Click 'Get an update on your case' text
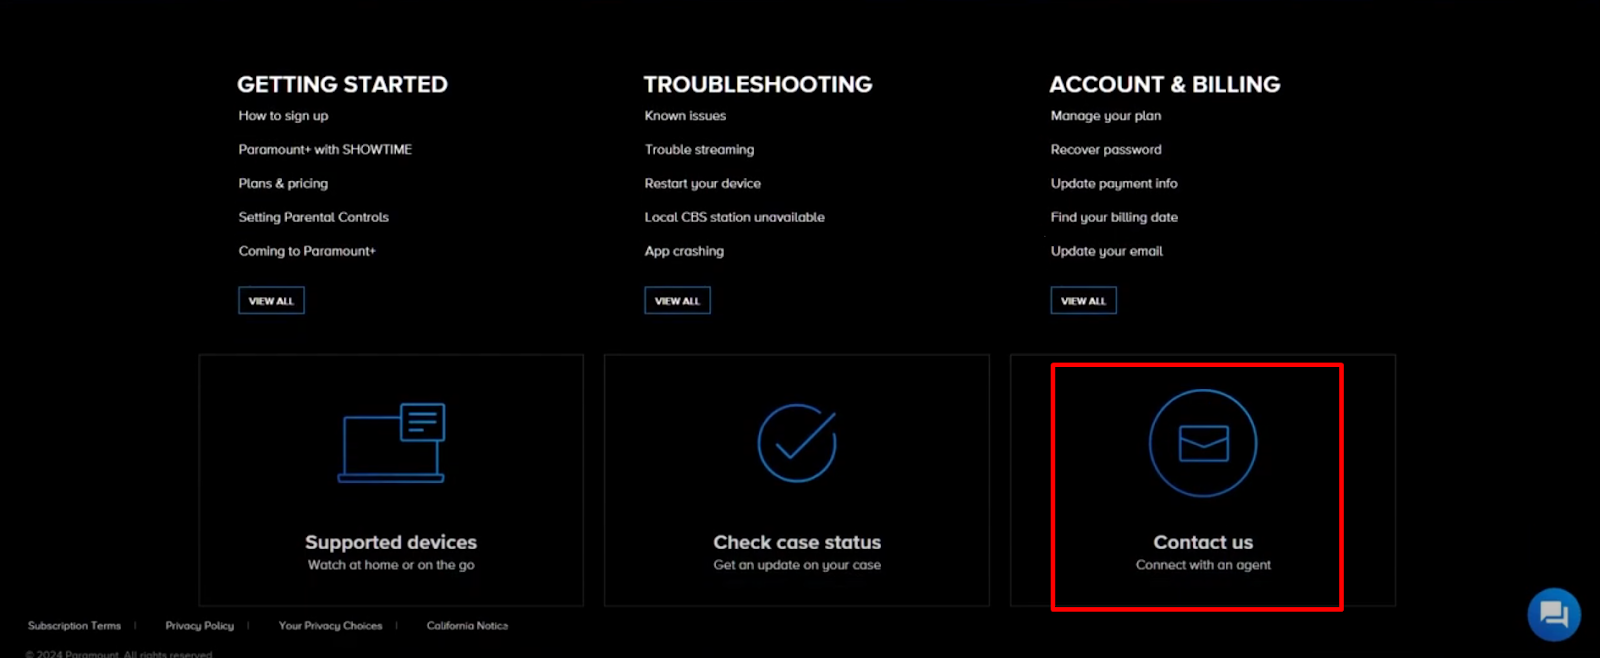The width and height of the screenshot is (1600, 658). click(x=797, y=565)
